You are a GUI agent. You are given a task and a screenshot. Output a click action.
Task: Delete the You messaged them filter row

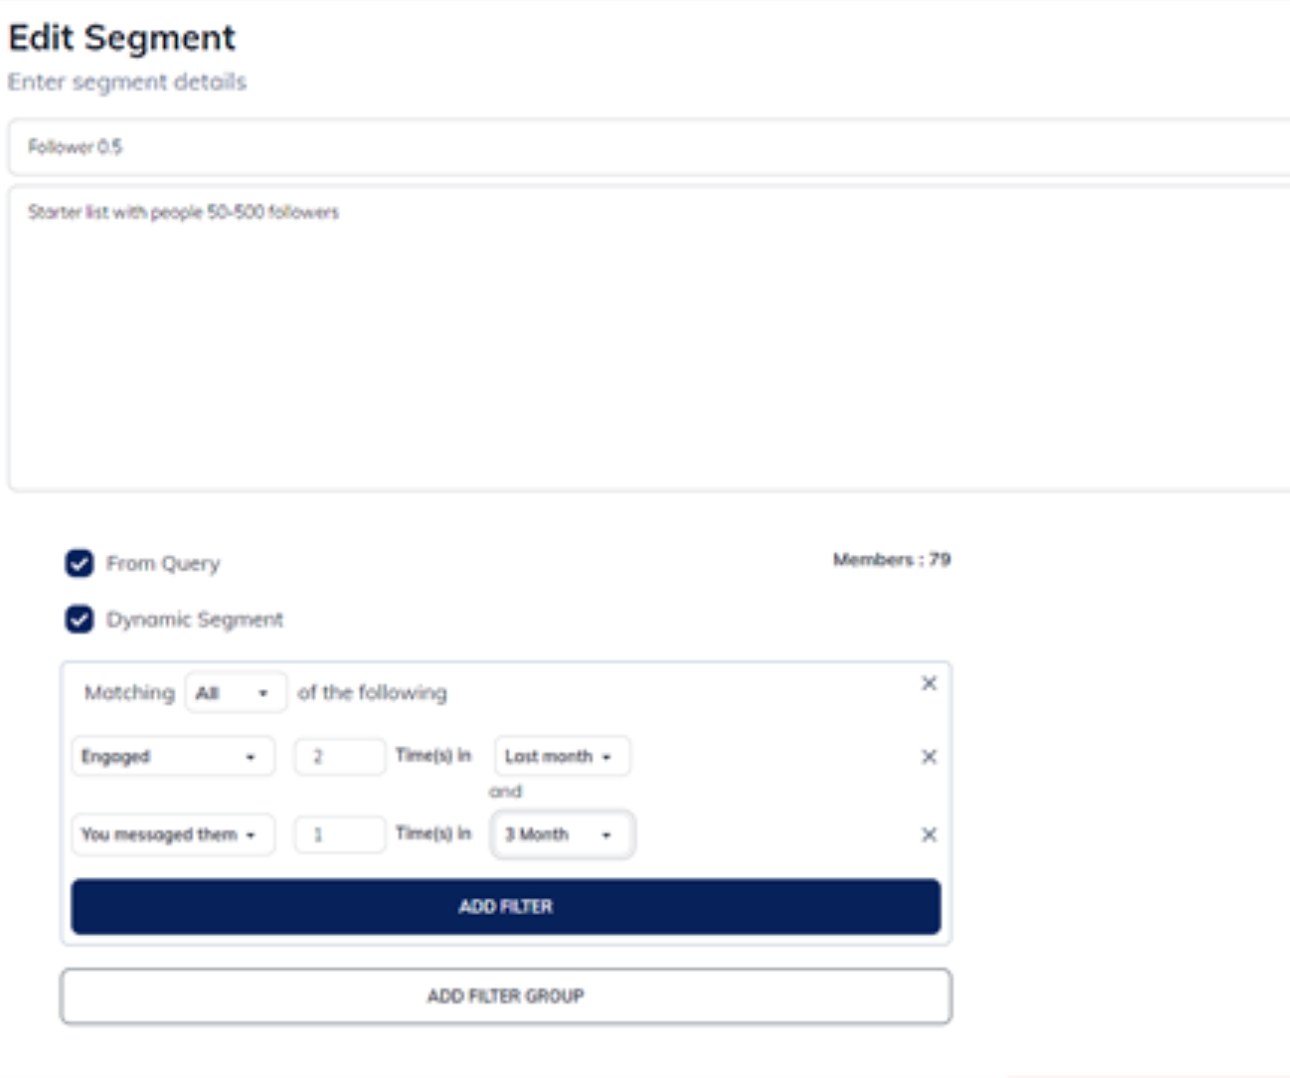click(x=929, y=834)
